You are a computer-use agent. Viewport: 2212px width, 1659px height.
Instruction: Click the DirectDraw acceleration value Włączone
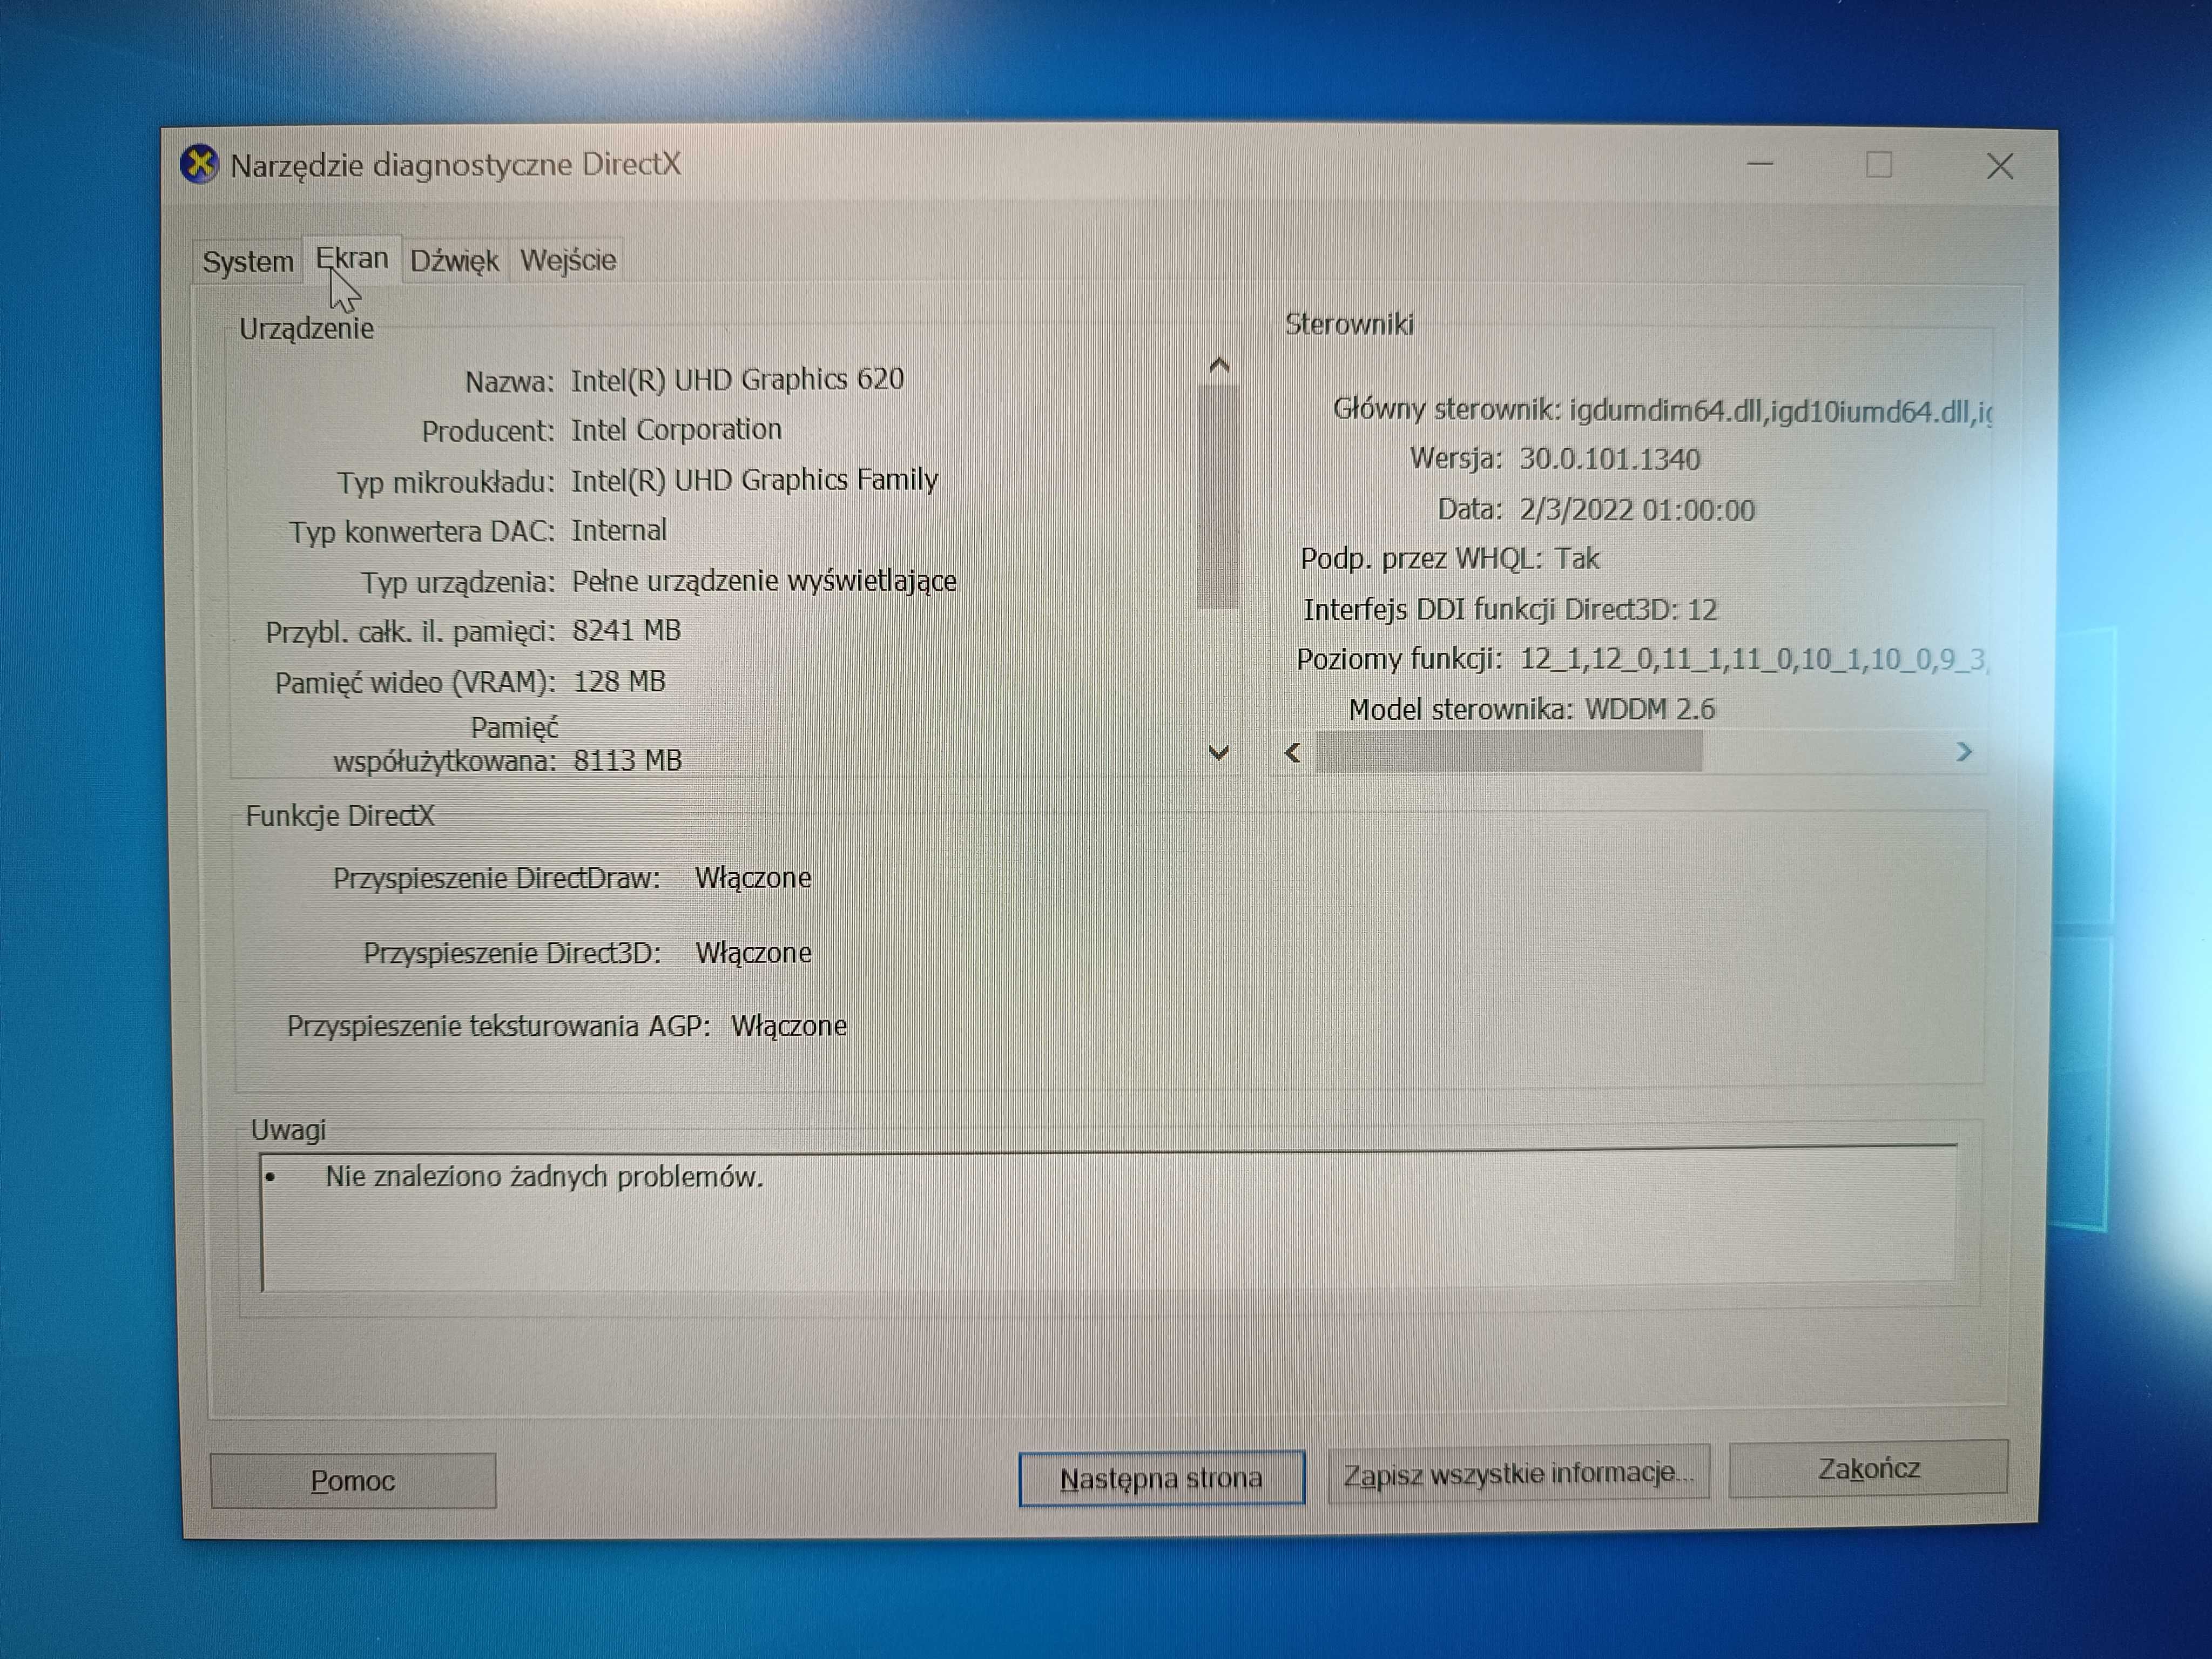coord(753,878)
